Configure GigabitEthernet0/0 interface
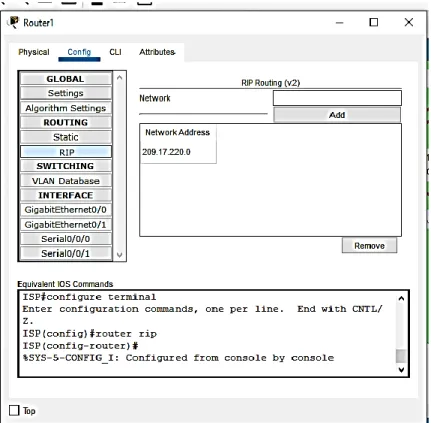Screen dimensions: 431x423 [x=66, y=210]
